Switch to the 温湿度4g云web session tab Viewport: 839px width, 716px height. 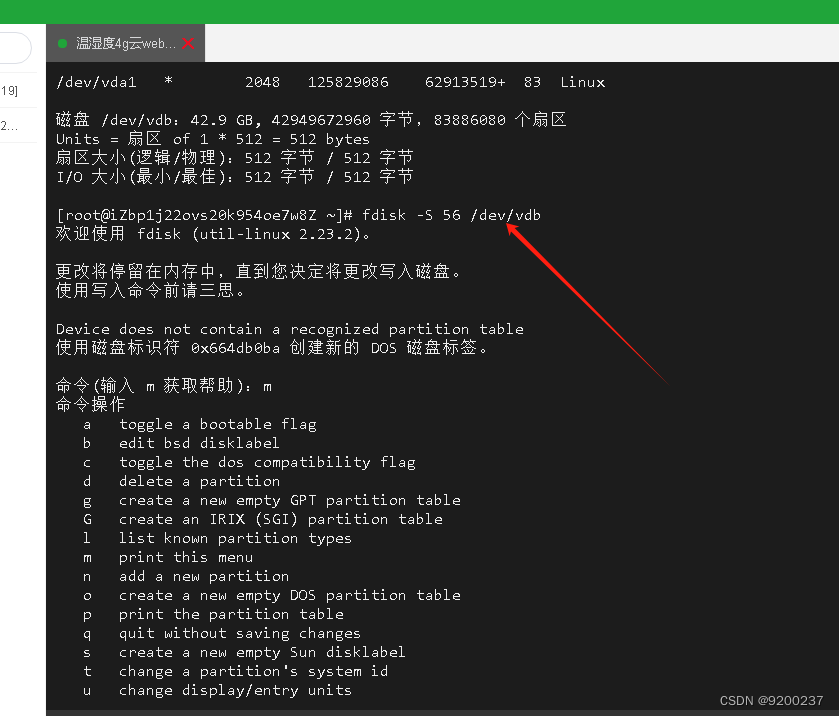click(x=125, y=43)
